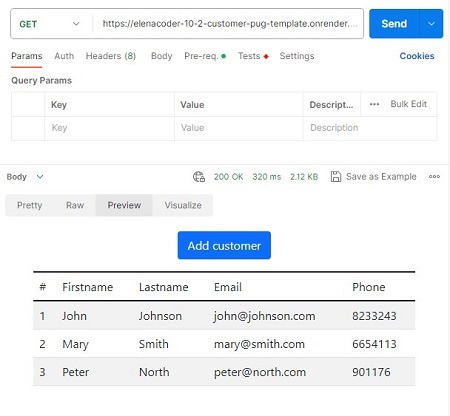Click the empty Description input cell
The width and height of the screenshot is (450, 416).
(370, 128)
